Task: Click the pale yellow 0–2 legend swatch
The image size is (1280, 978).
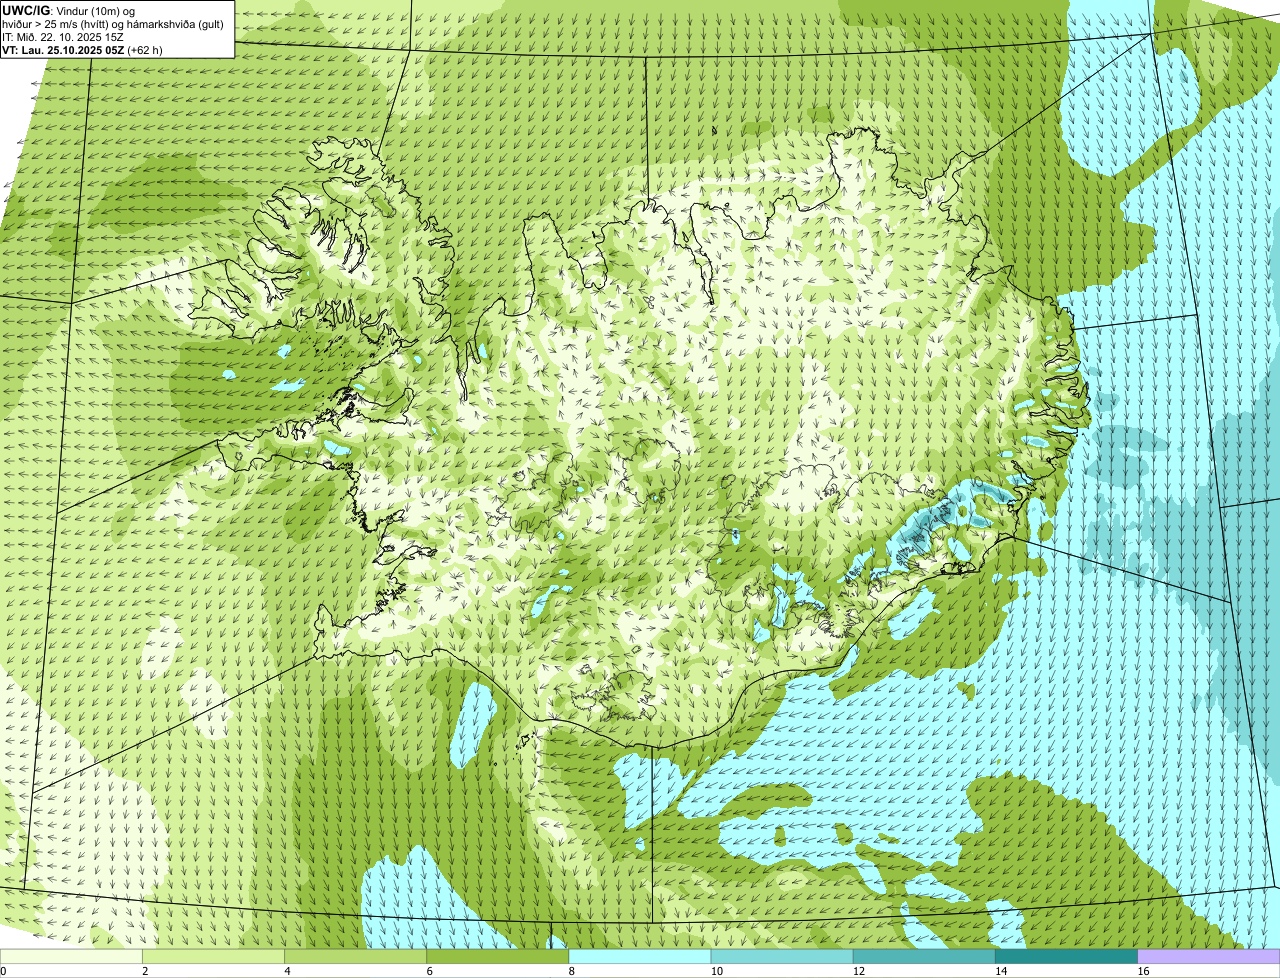Action: (x=71, y=956)
